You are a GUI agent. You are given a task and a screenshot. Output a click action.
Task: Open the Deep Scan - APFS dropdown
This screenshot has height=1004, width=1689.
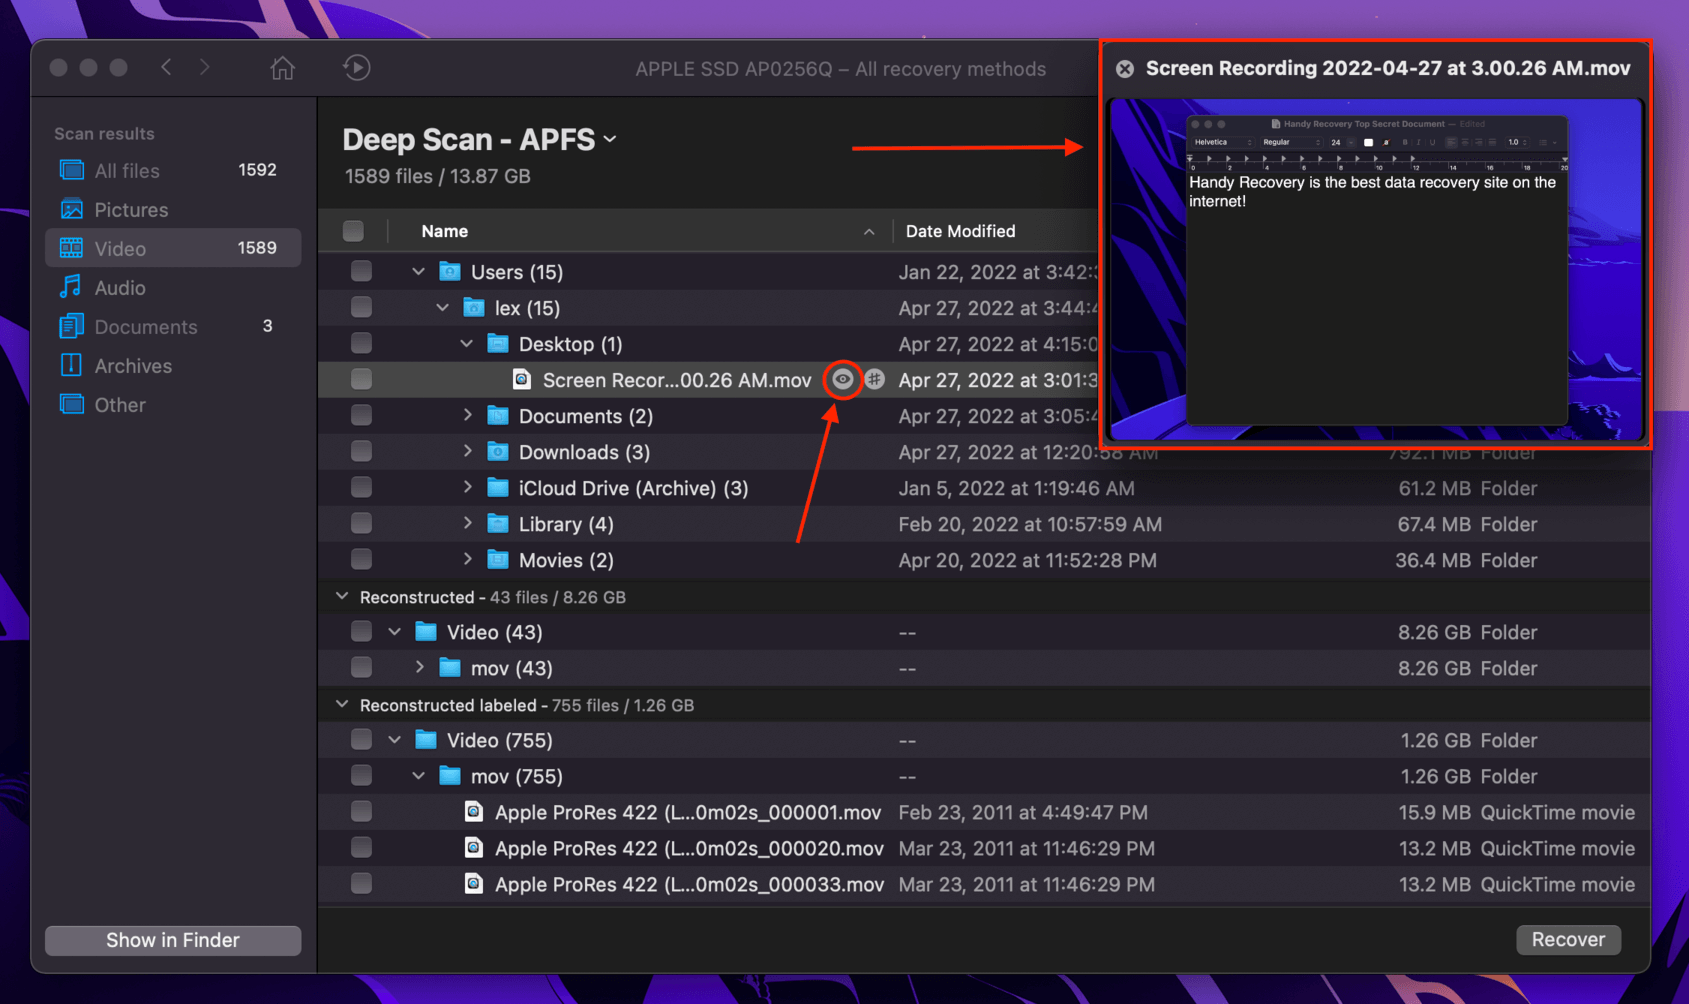(x=480, y=139)
